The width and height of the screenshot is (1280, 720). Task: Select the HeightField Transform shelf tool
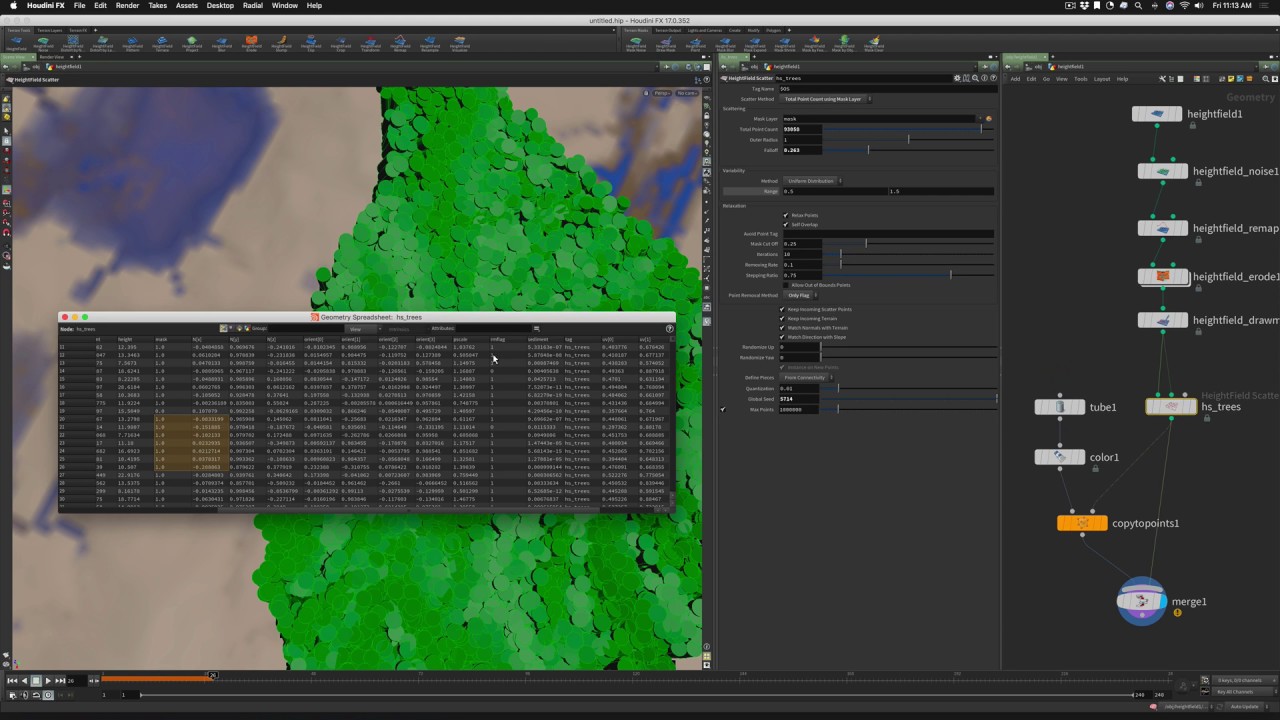370,43
